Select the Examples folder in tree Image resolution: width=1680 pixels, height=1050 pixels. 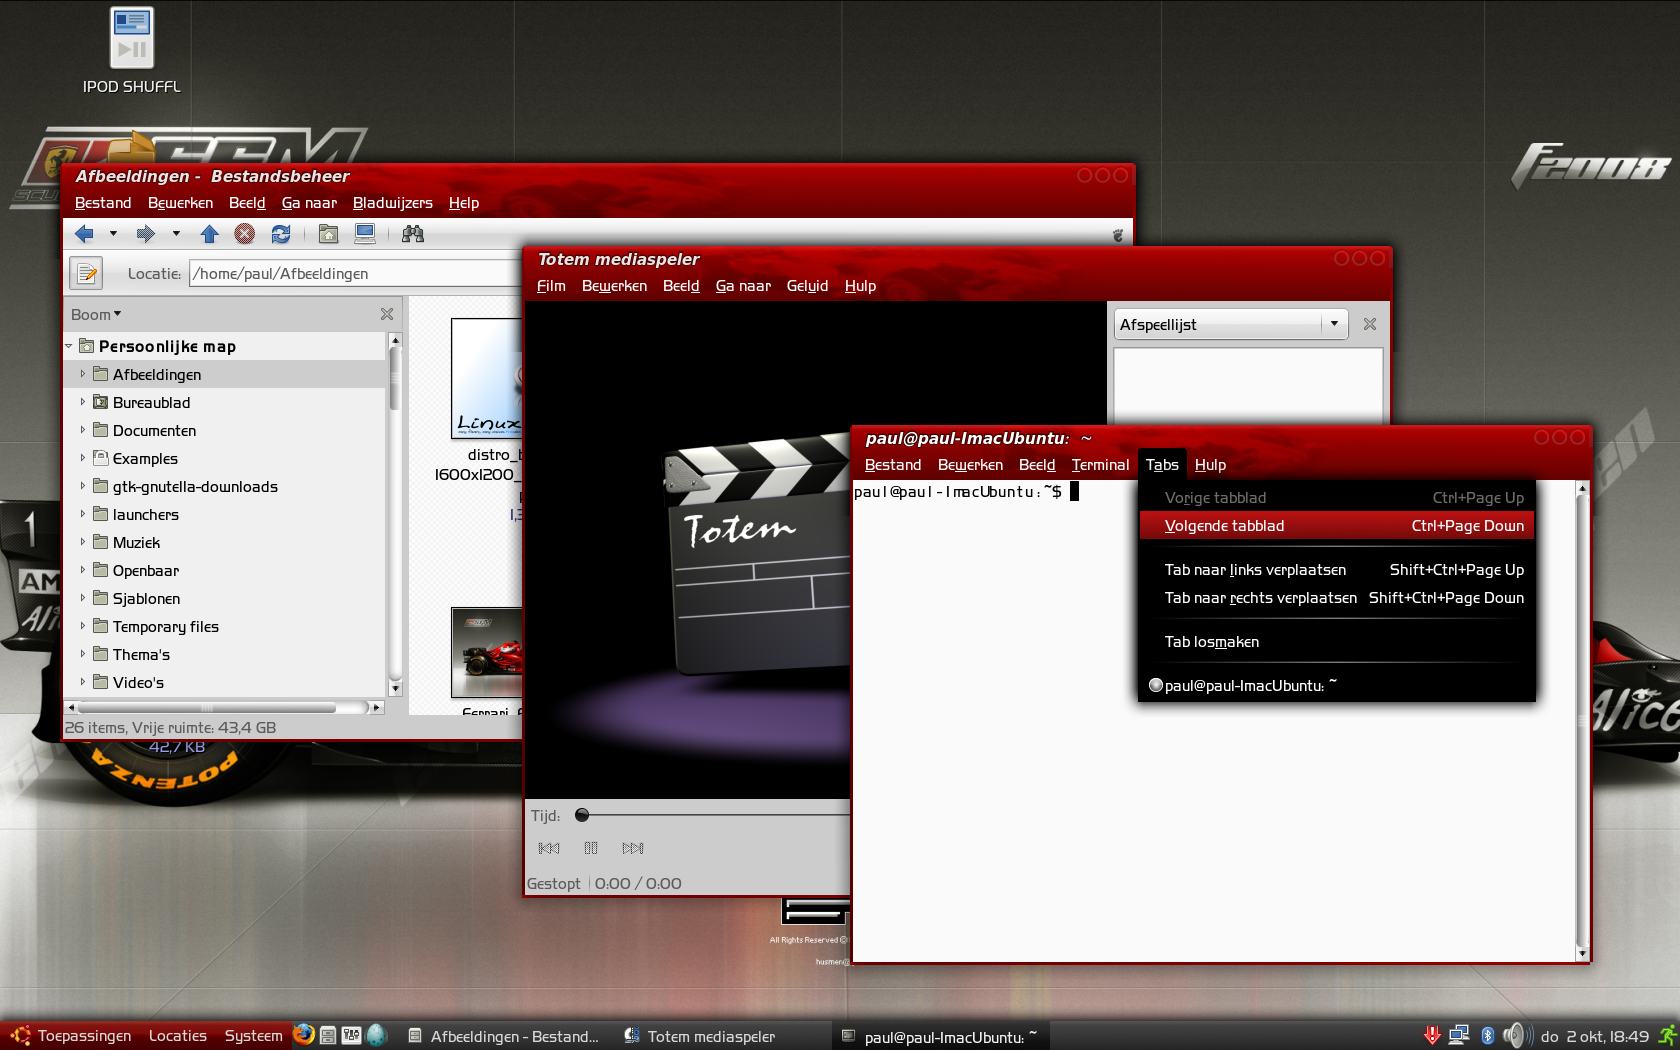pos(144,459)
